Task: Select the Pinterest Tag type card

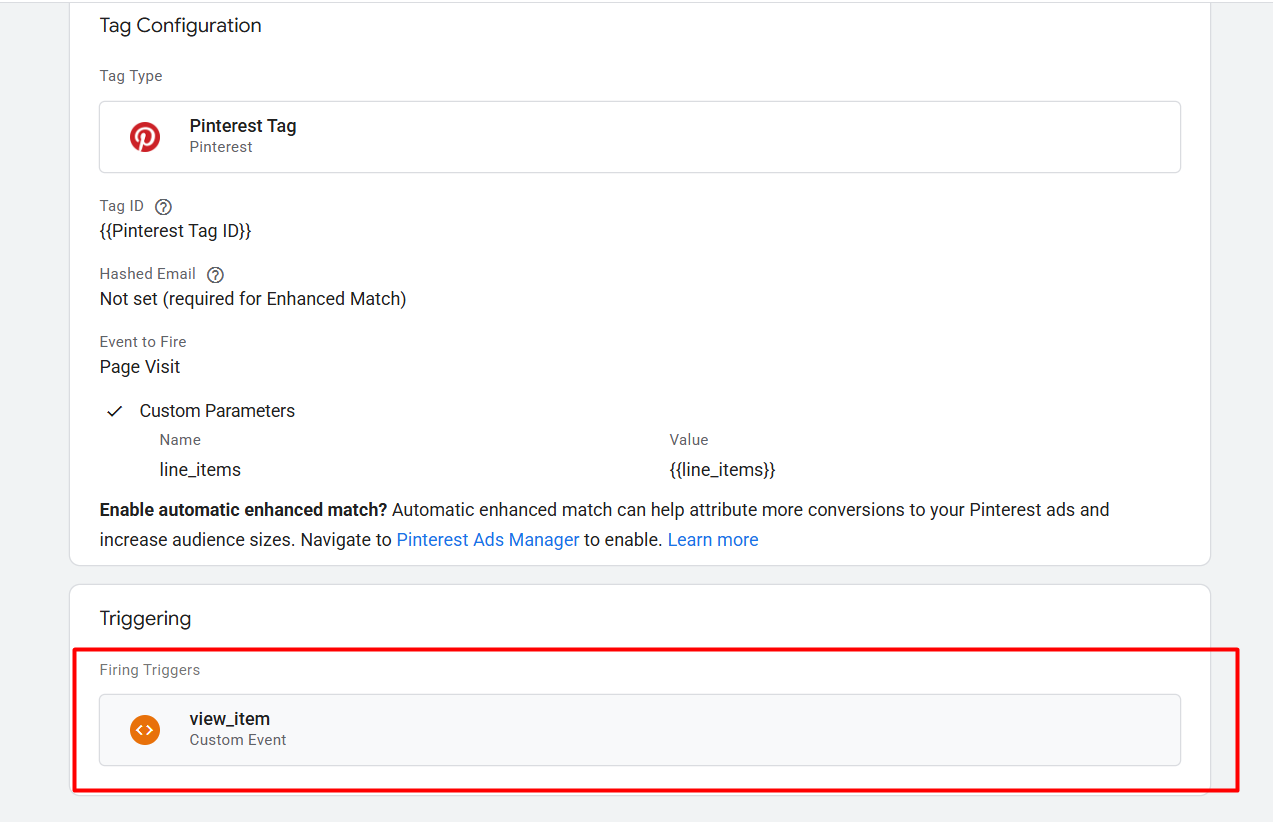Action: [x=640, y=137]
